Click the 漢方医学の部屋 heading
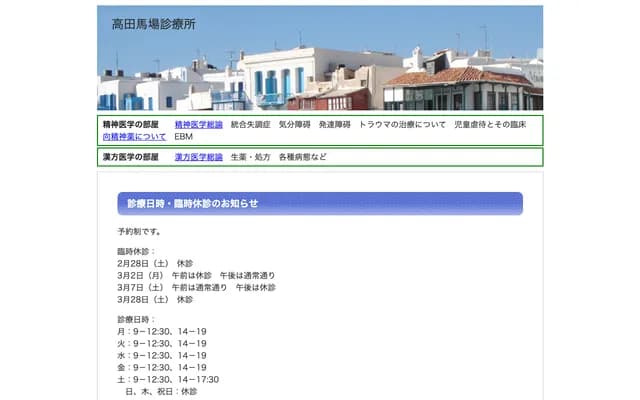Viewport: 640px width, 400px height. tap(131, 157)
